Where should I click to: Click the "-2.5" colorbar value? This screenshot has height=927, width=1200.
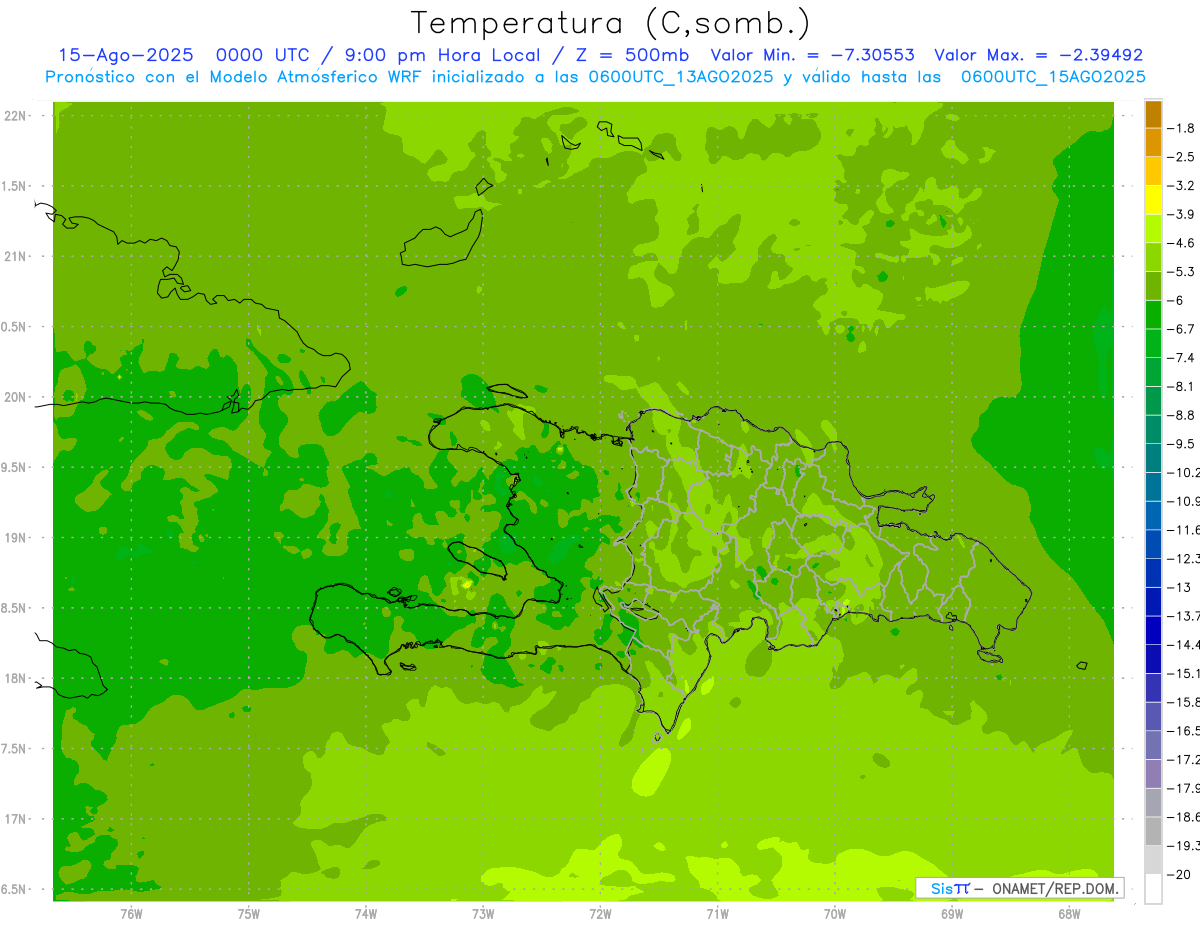pyautogui.click(x=1182, y=157)
